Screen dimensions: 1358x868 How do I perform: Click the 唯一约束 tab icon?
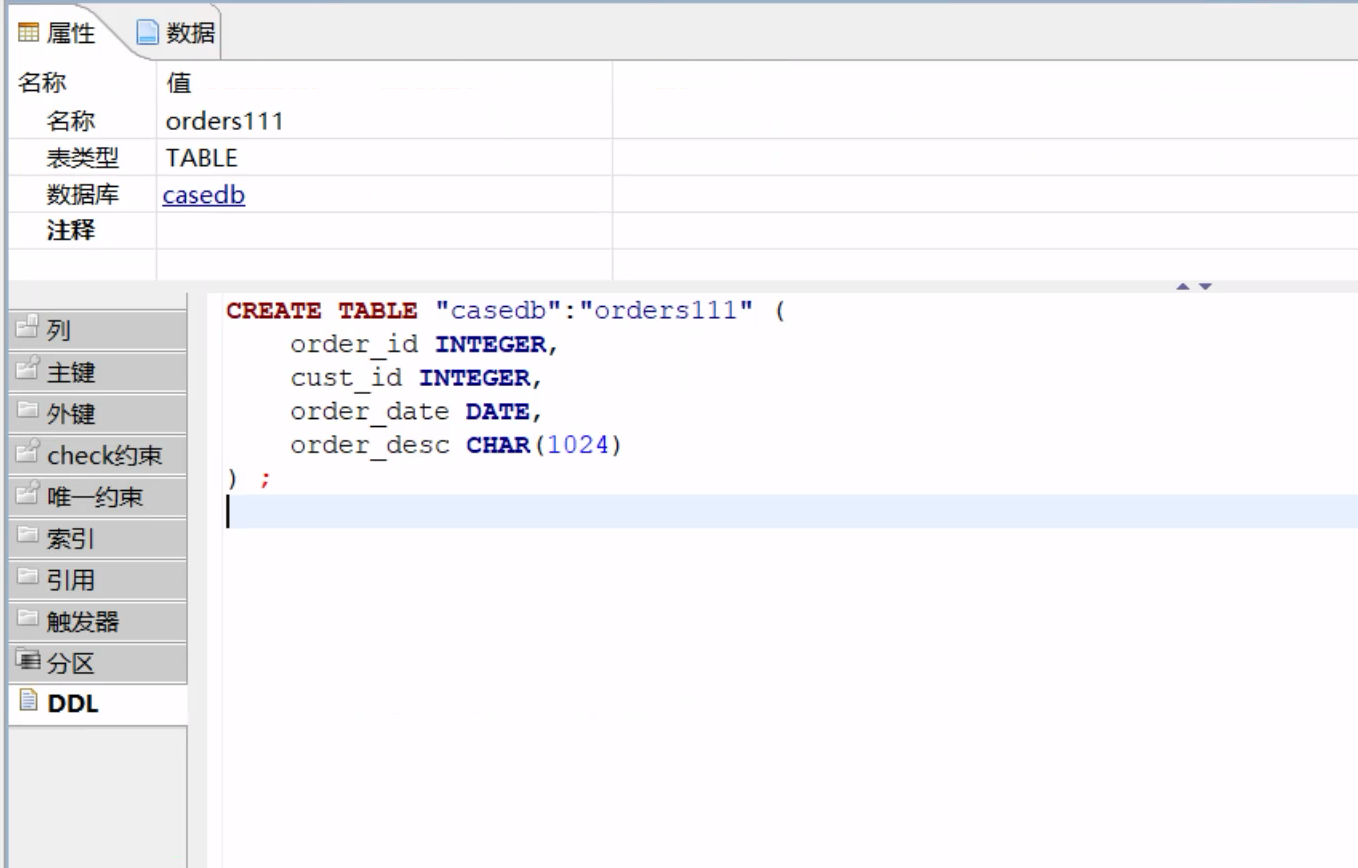(29, 496)
